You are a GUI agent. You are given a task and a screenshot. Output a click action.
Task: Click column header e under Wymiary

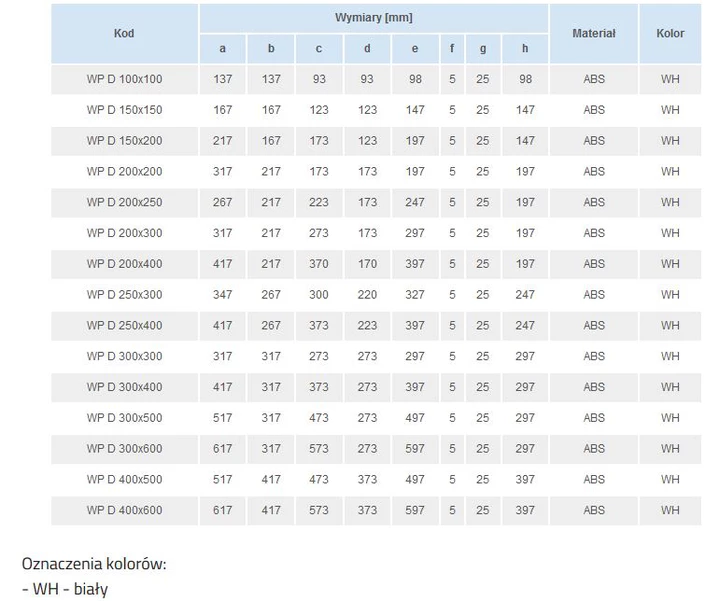[x=415, y=49]
